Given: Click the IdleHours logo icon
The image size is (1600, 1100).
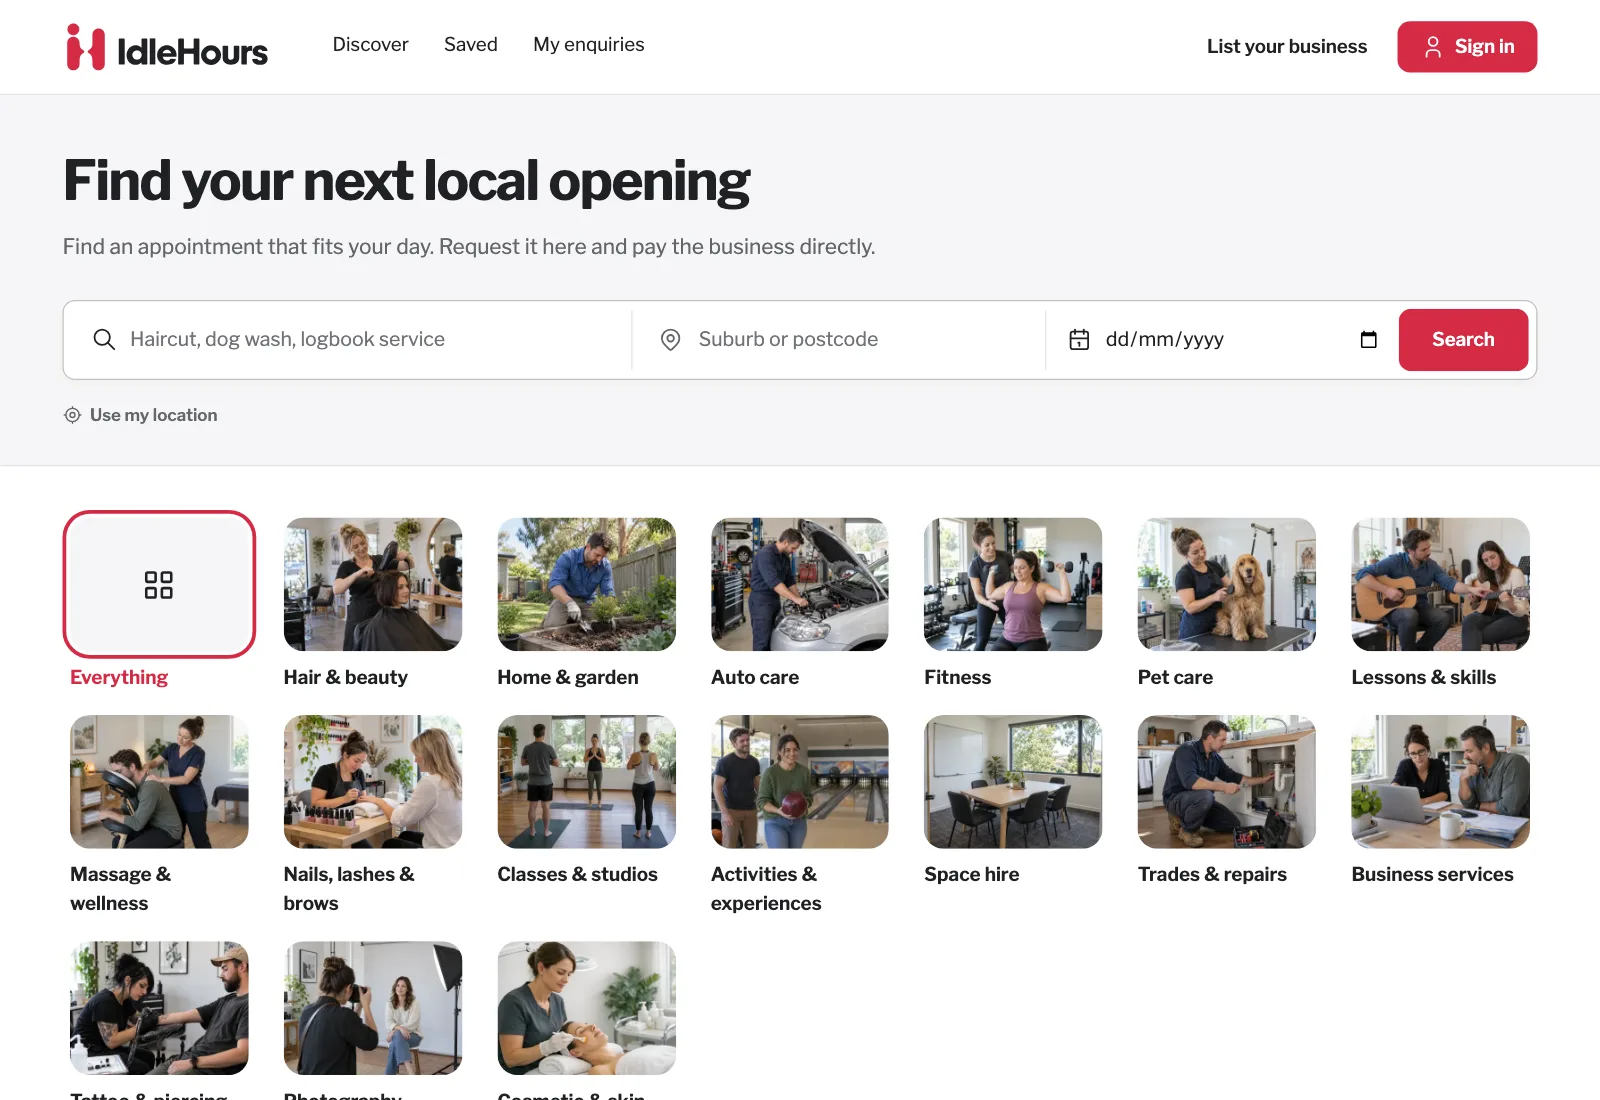Looking at the screenshot, I should 85,47.
